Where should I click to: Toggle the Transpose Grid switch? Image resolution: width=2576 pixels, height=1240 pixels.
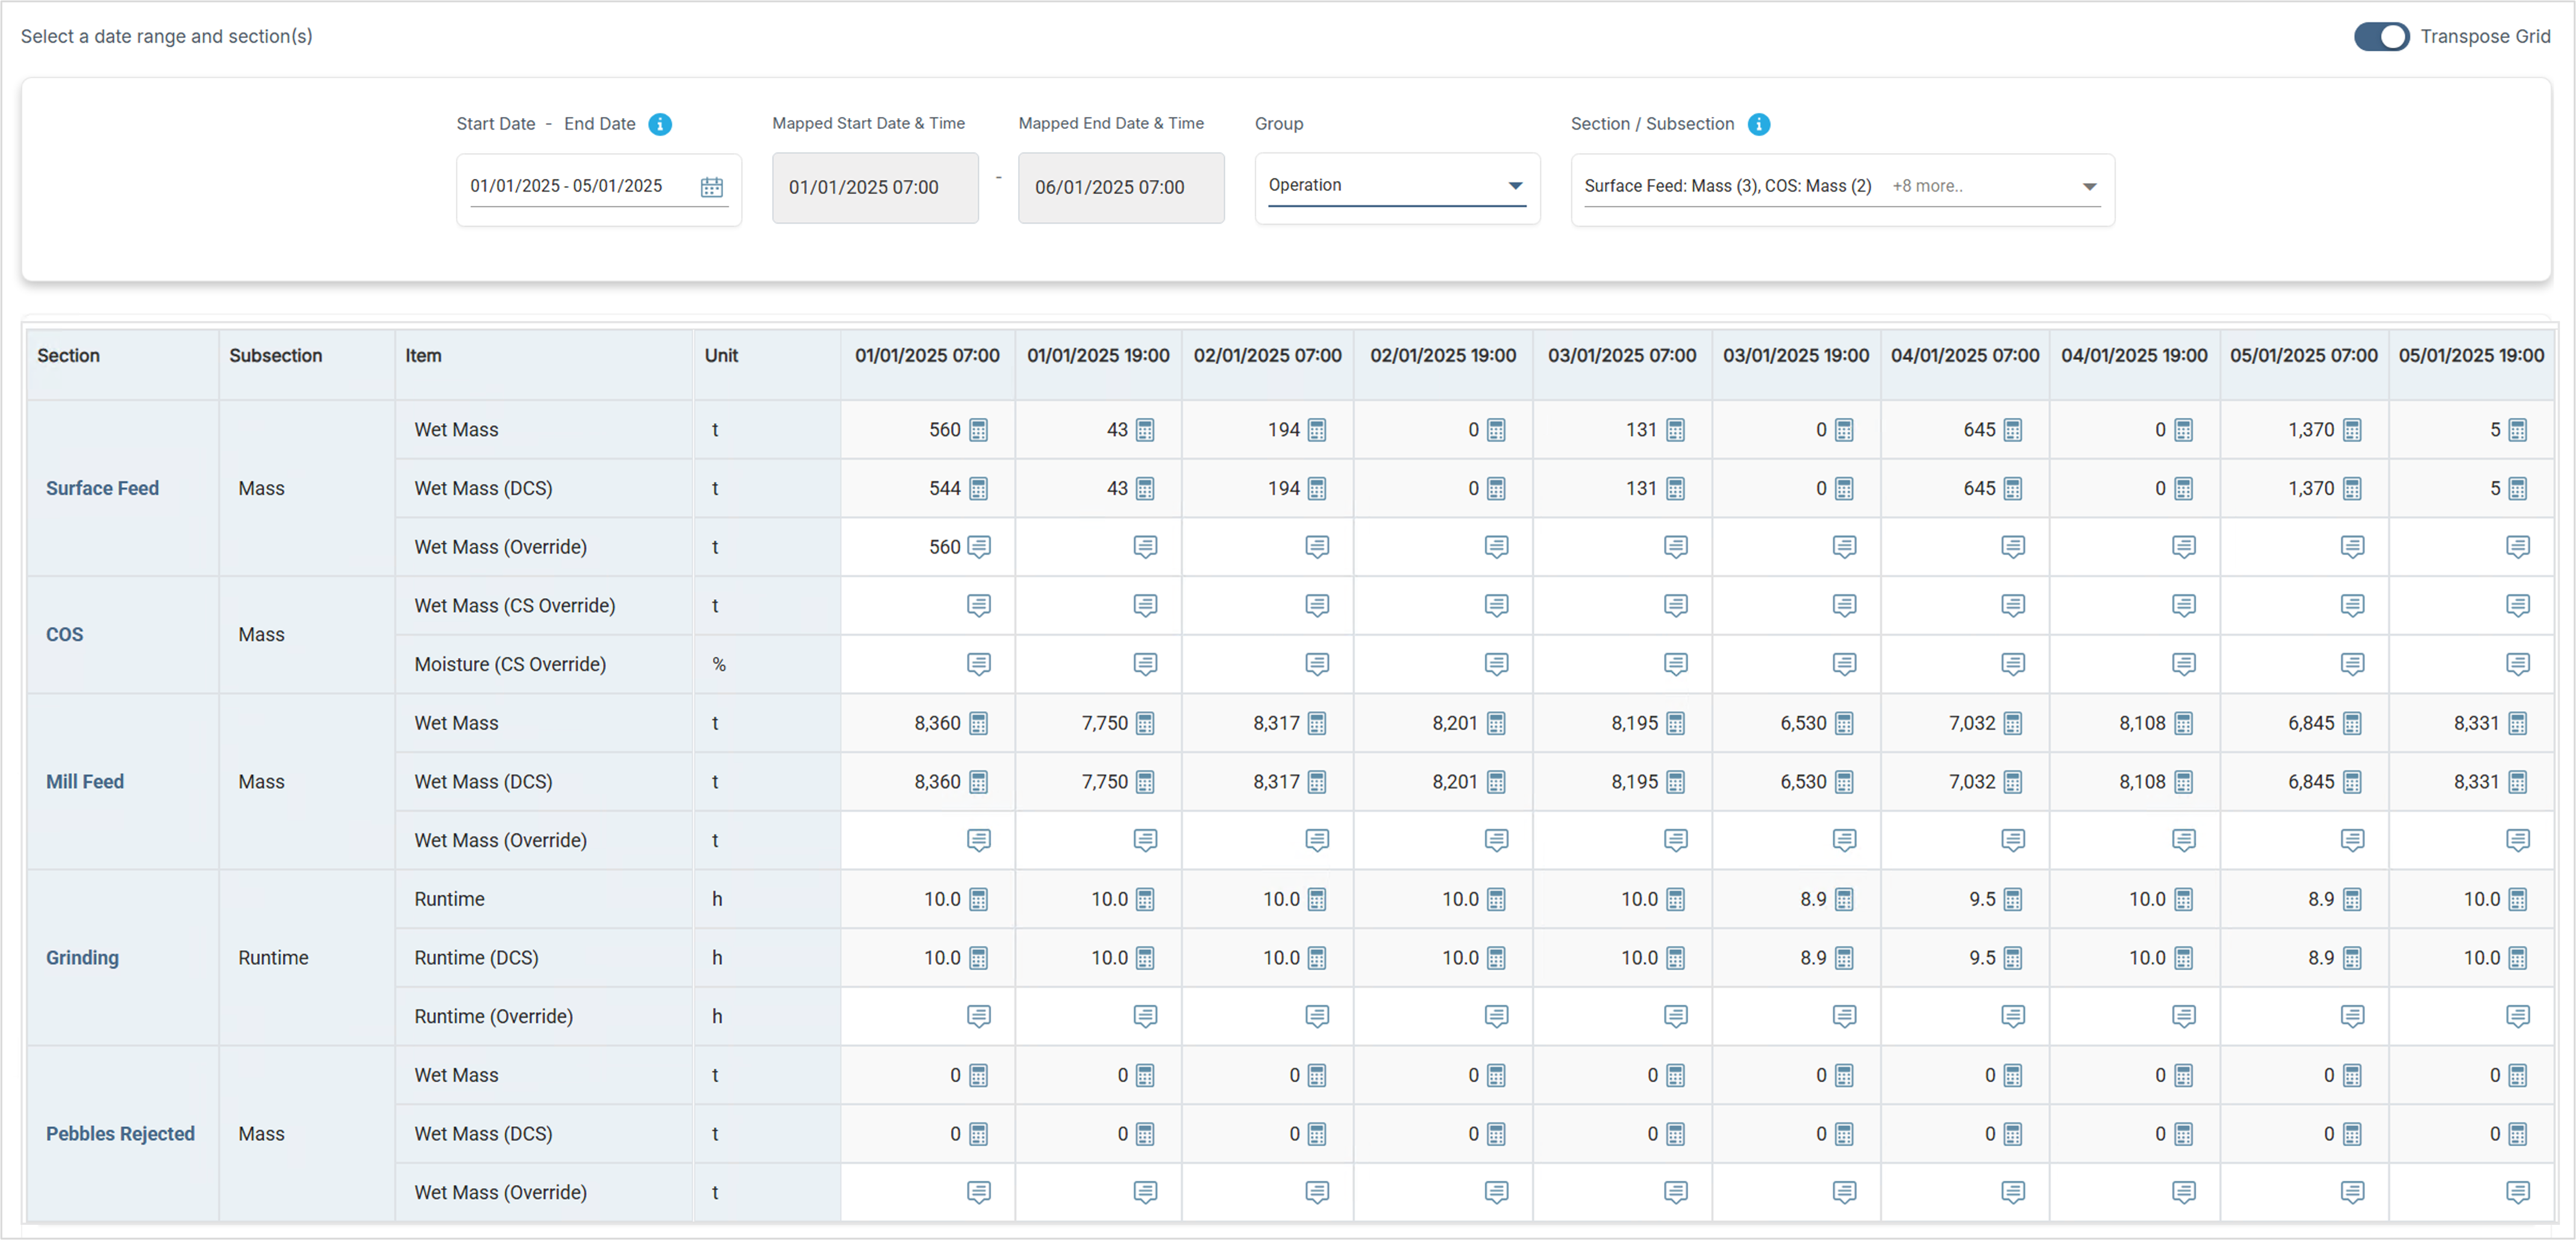point(2381,37)
